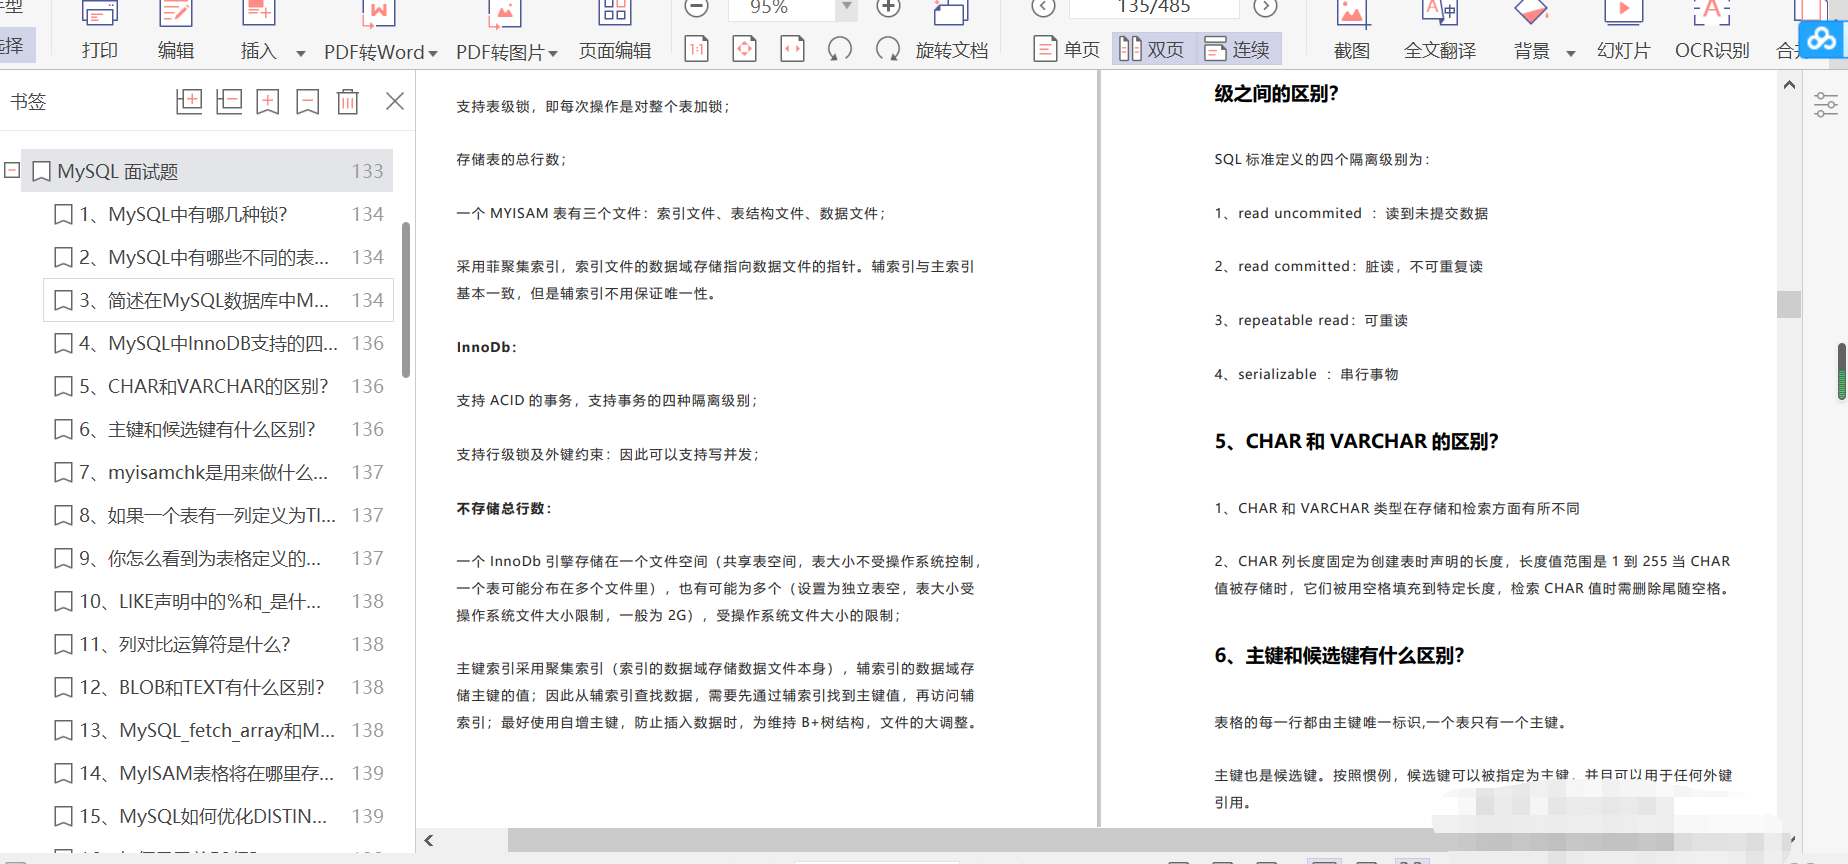Toggle 双页 double page view
The width and height of the screenshot is (1848, 864).
click(x=1152, y=49)
